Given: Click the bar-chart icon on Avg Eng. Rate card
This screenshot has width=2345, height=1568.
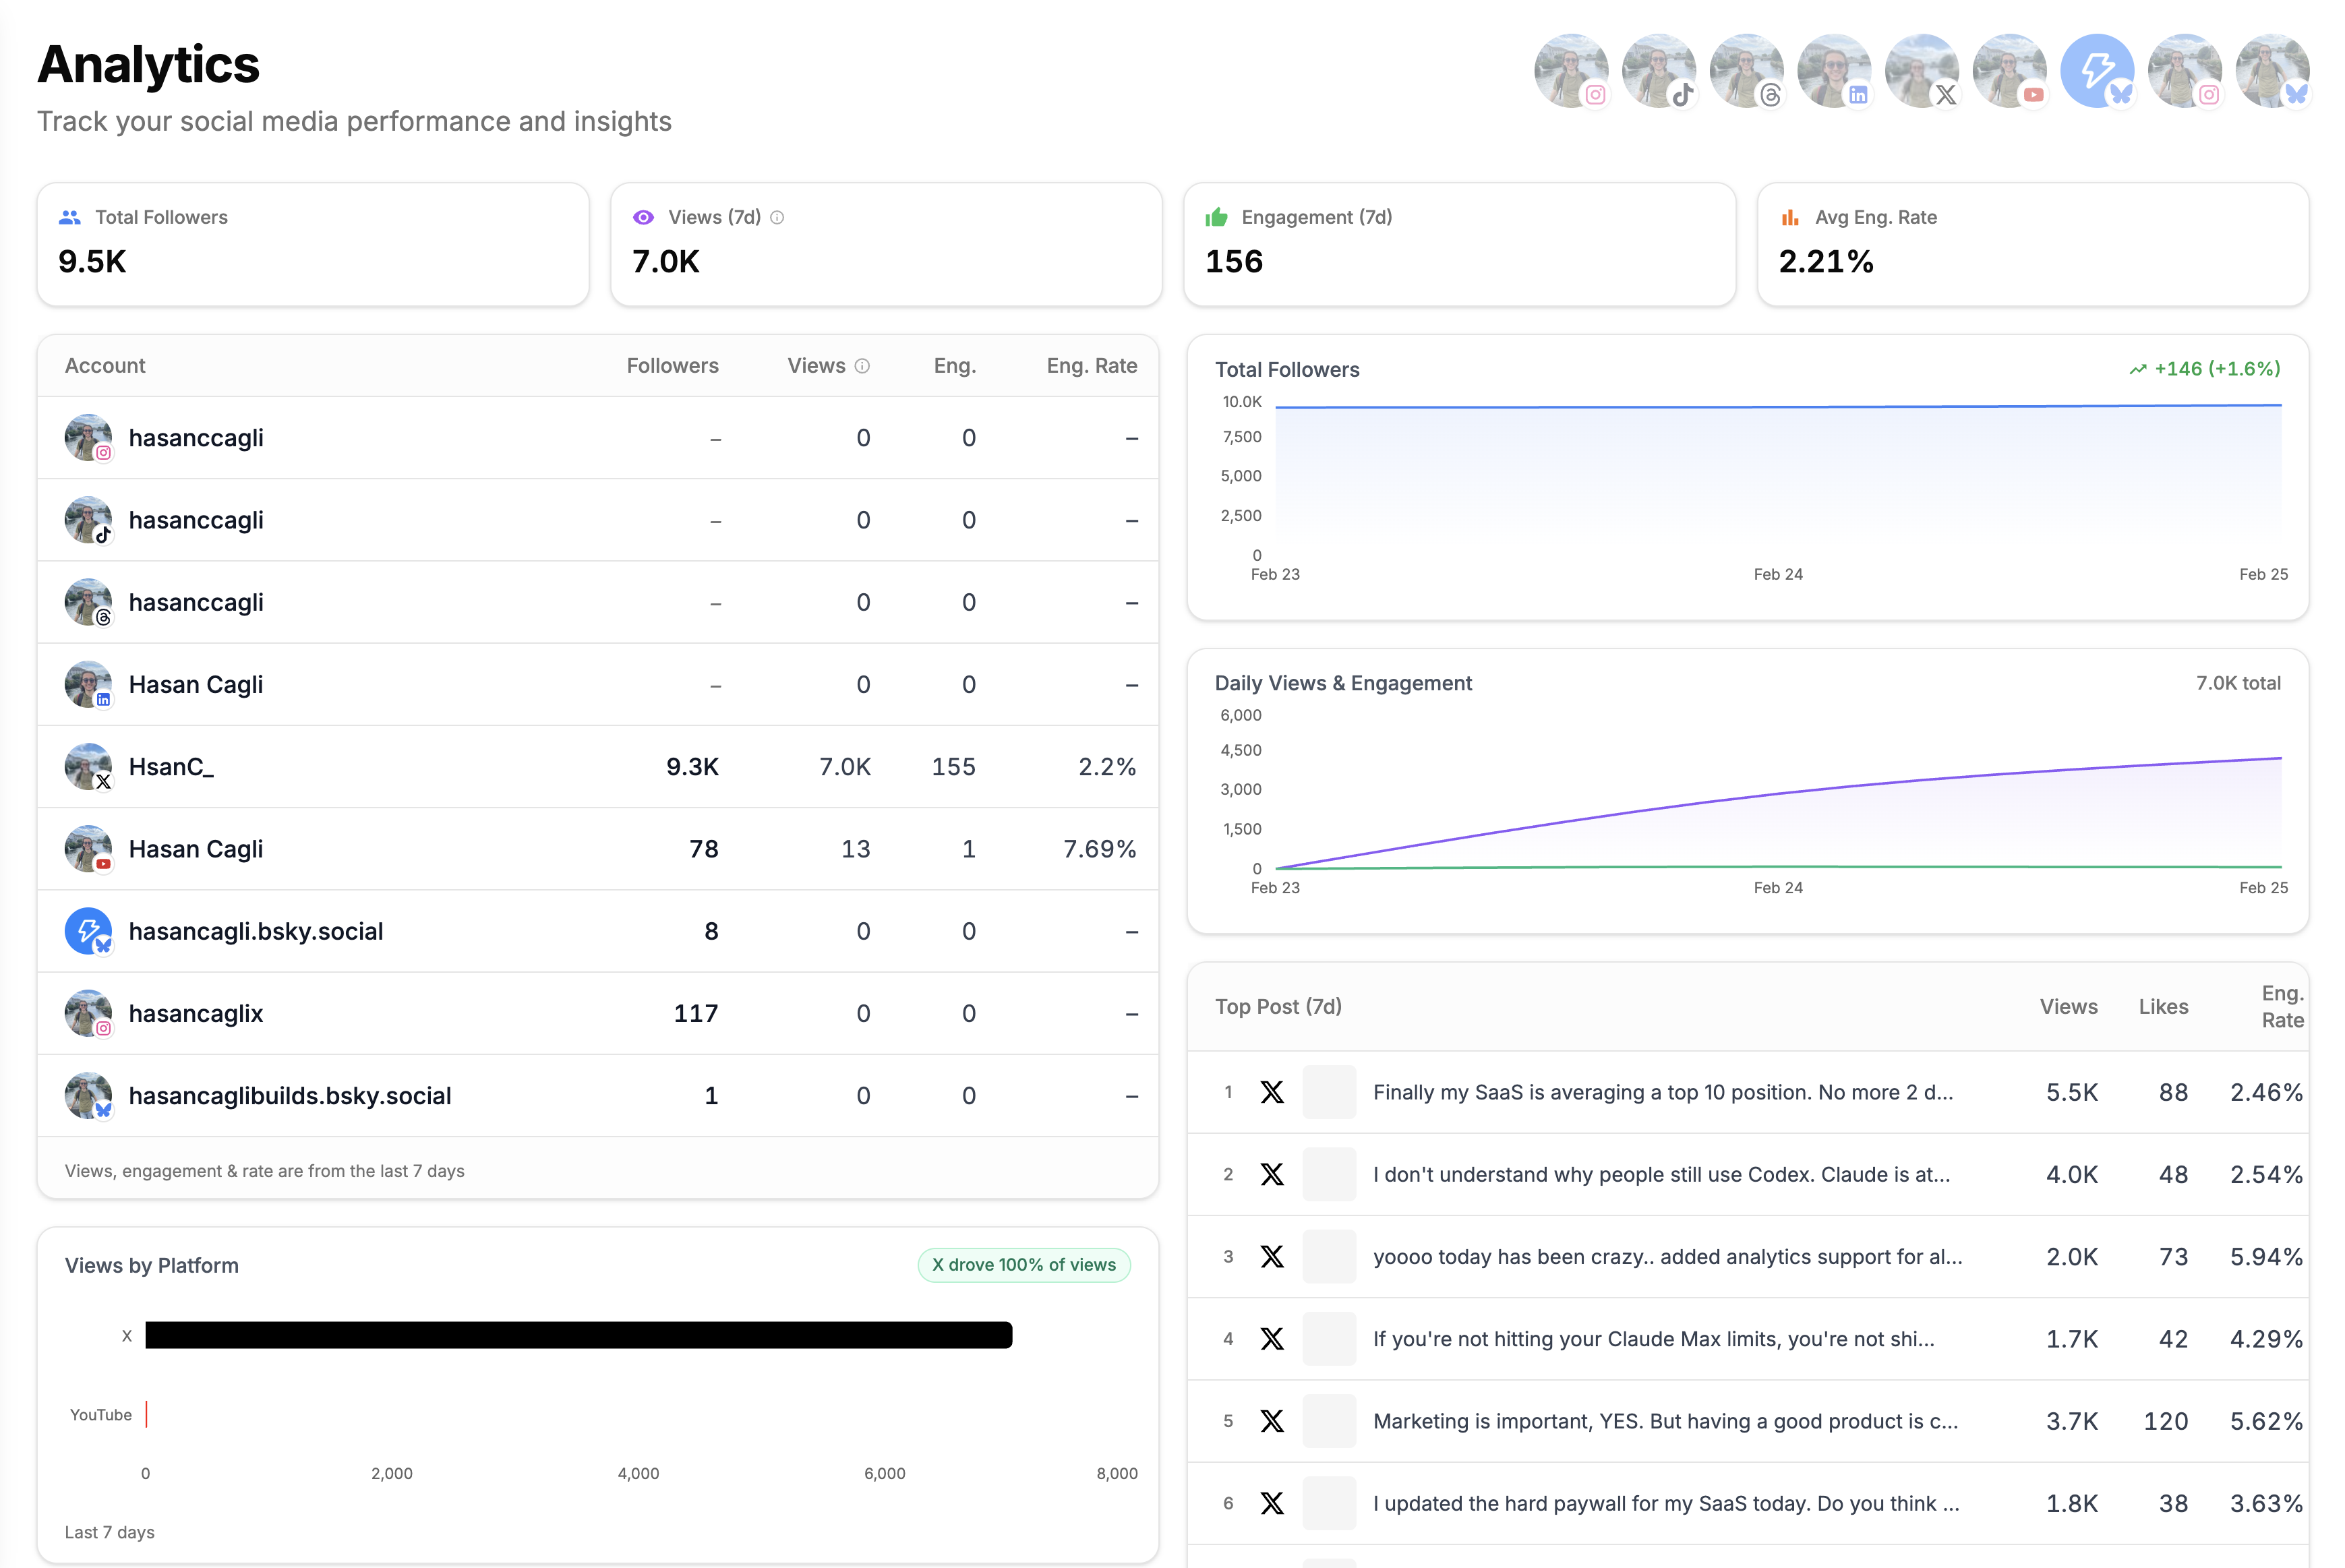Looking at the screenshot, I should pos(1790,216).
